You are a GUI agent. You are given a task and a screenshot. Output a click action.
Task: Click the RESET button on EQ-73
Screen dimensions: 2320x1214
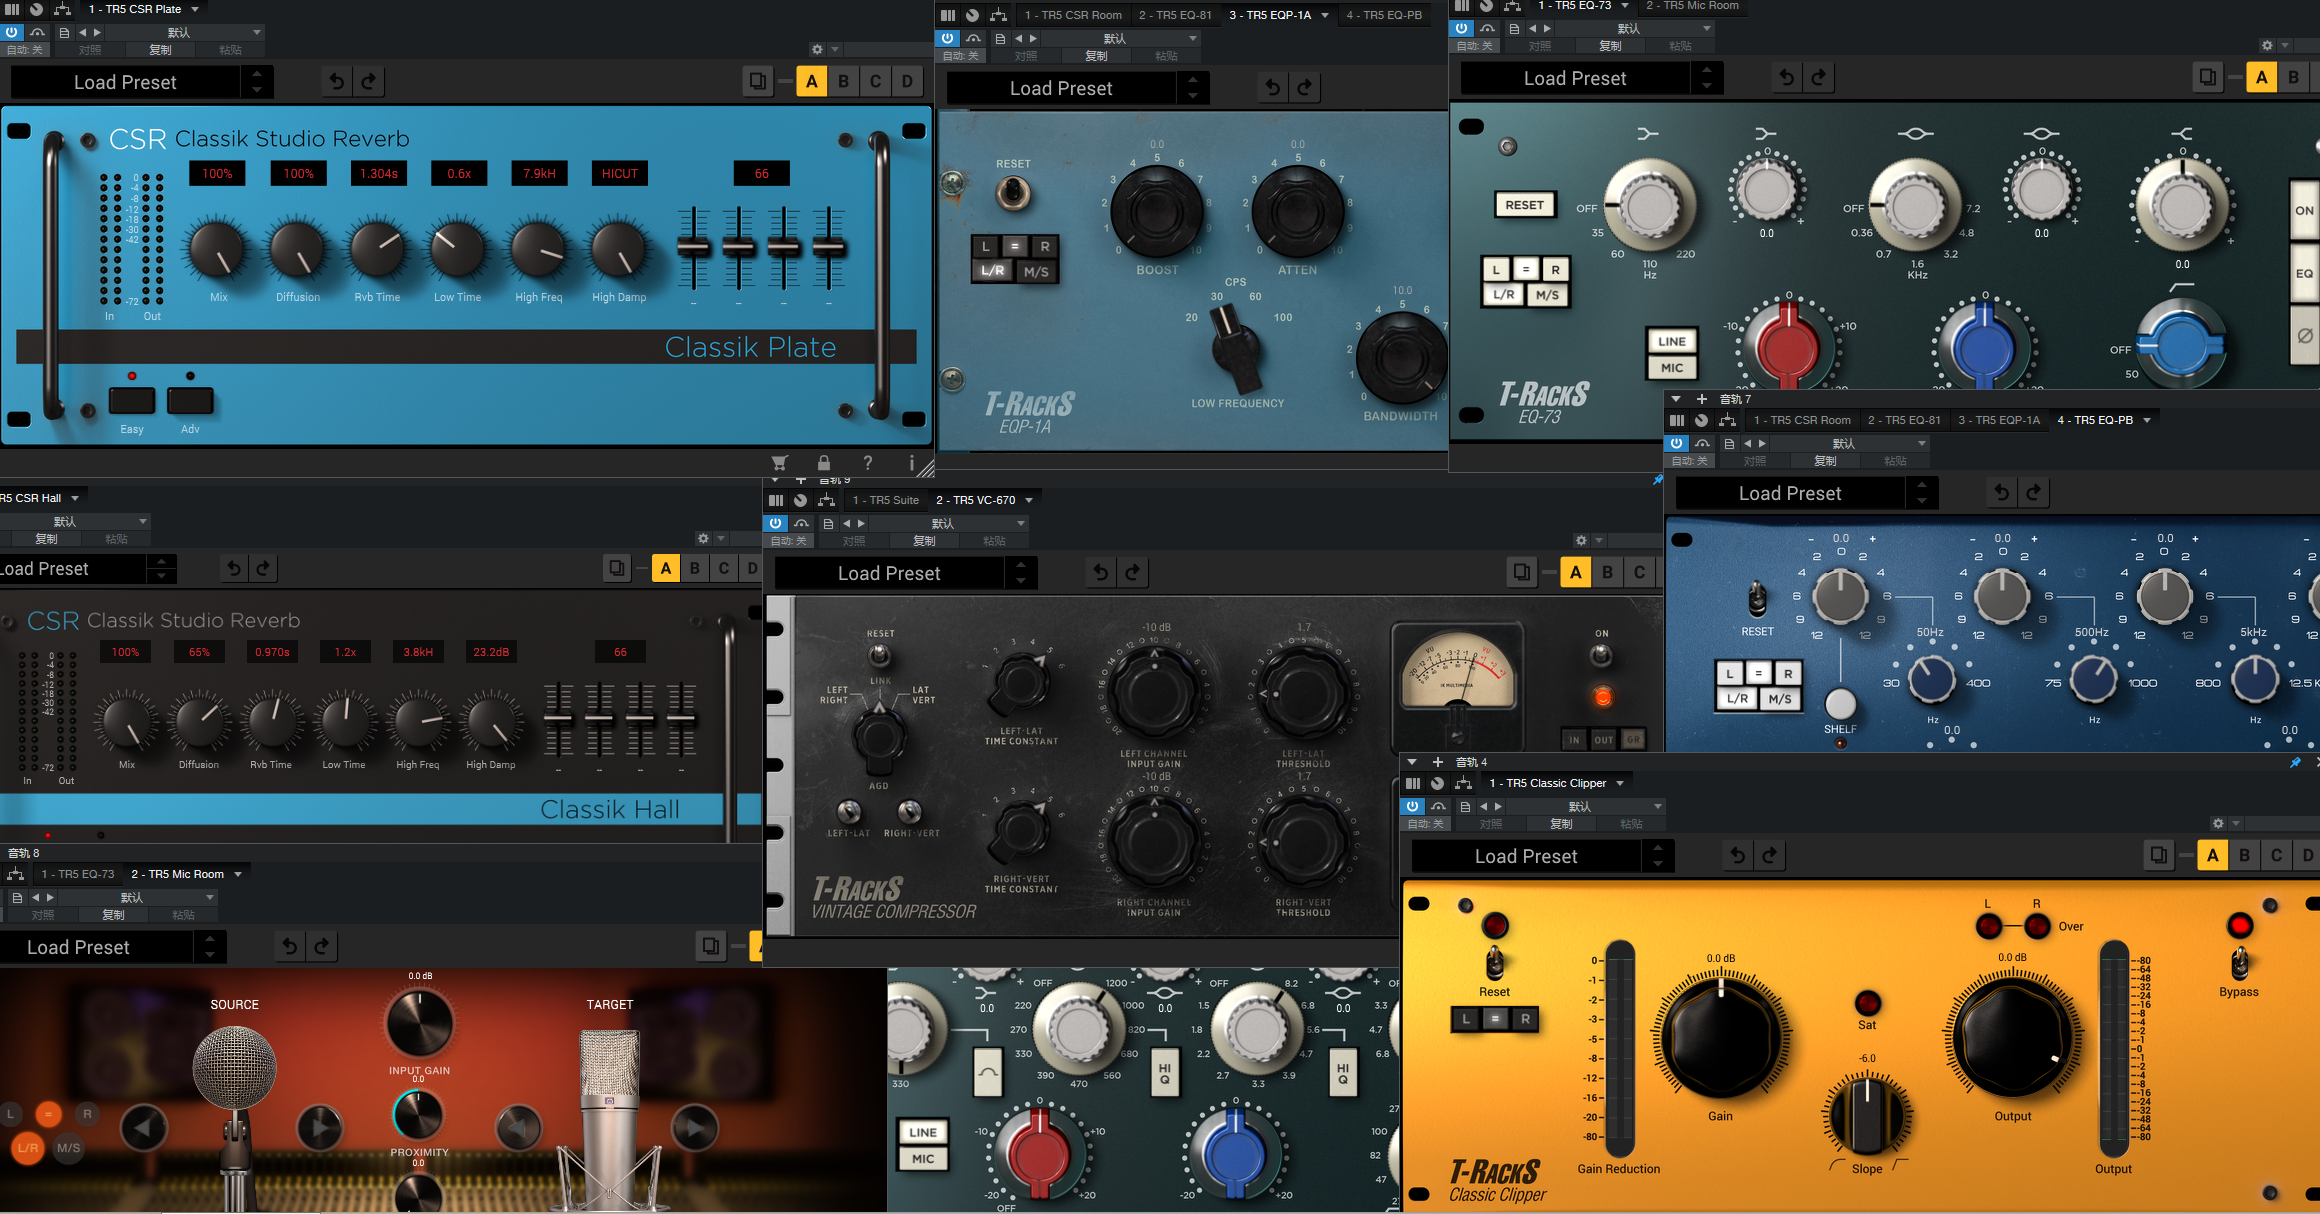(1524, 205)
